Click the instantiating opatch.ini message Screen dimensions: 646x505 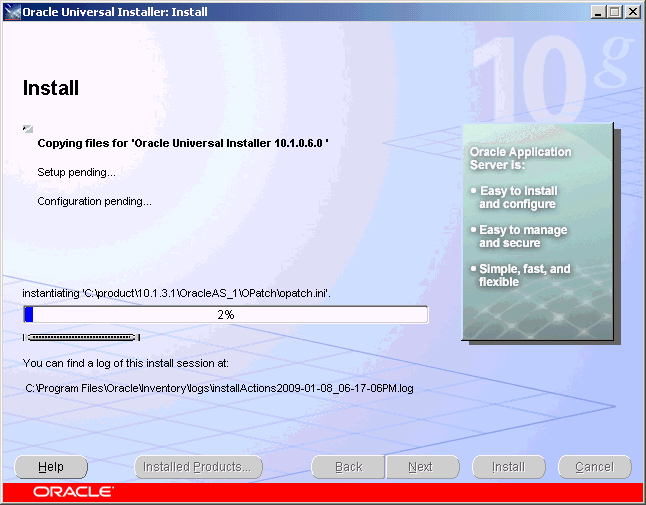pyautogui.click(x=176, y=293)
